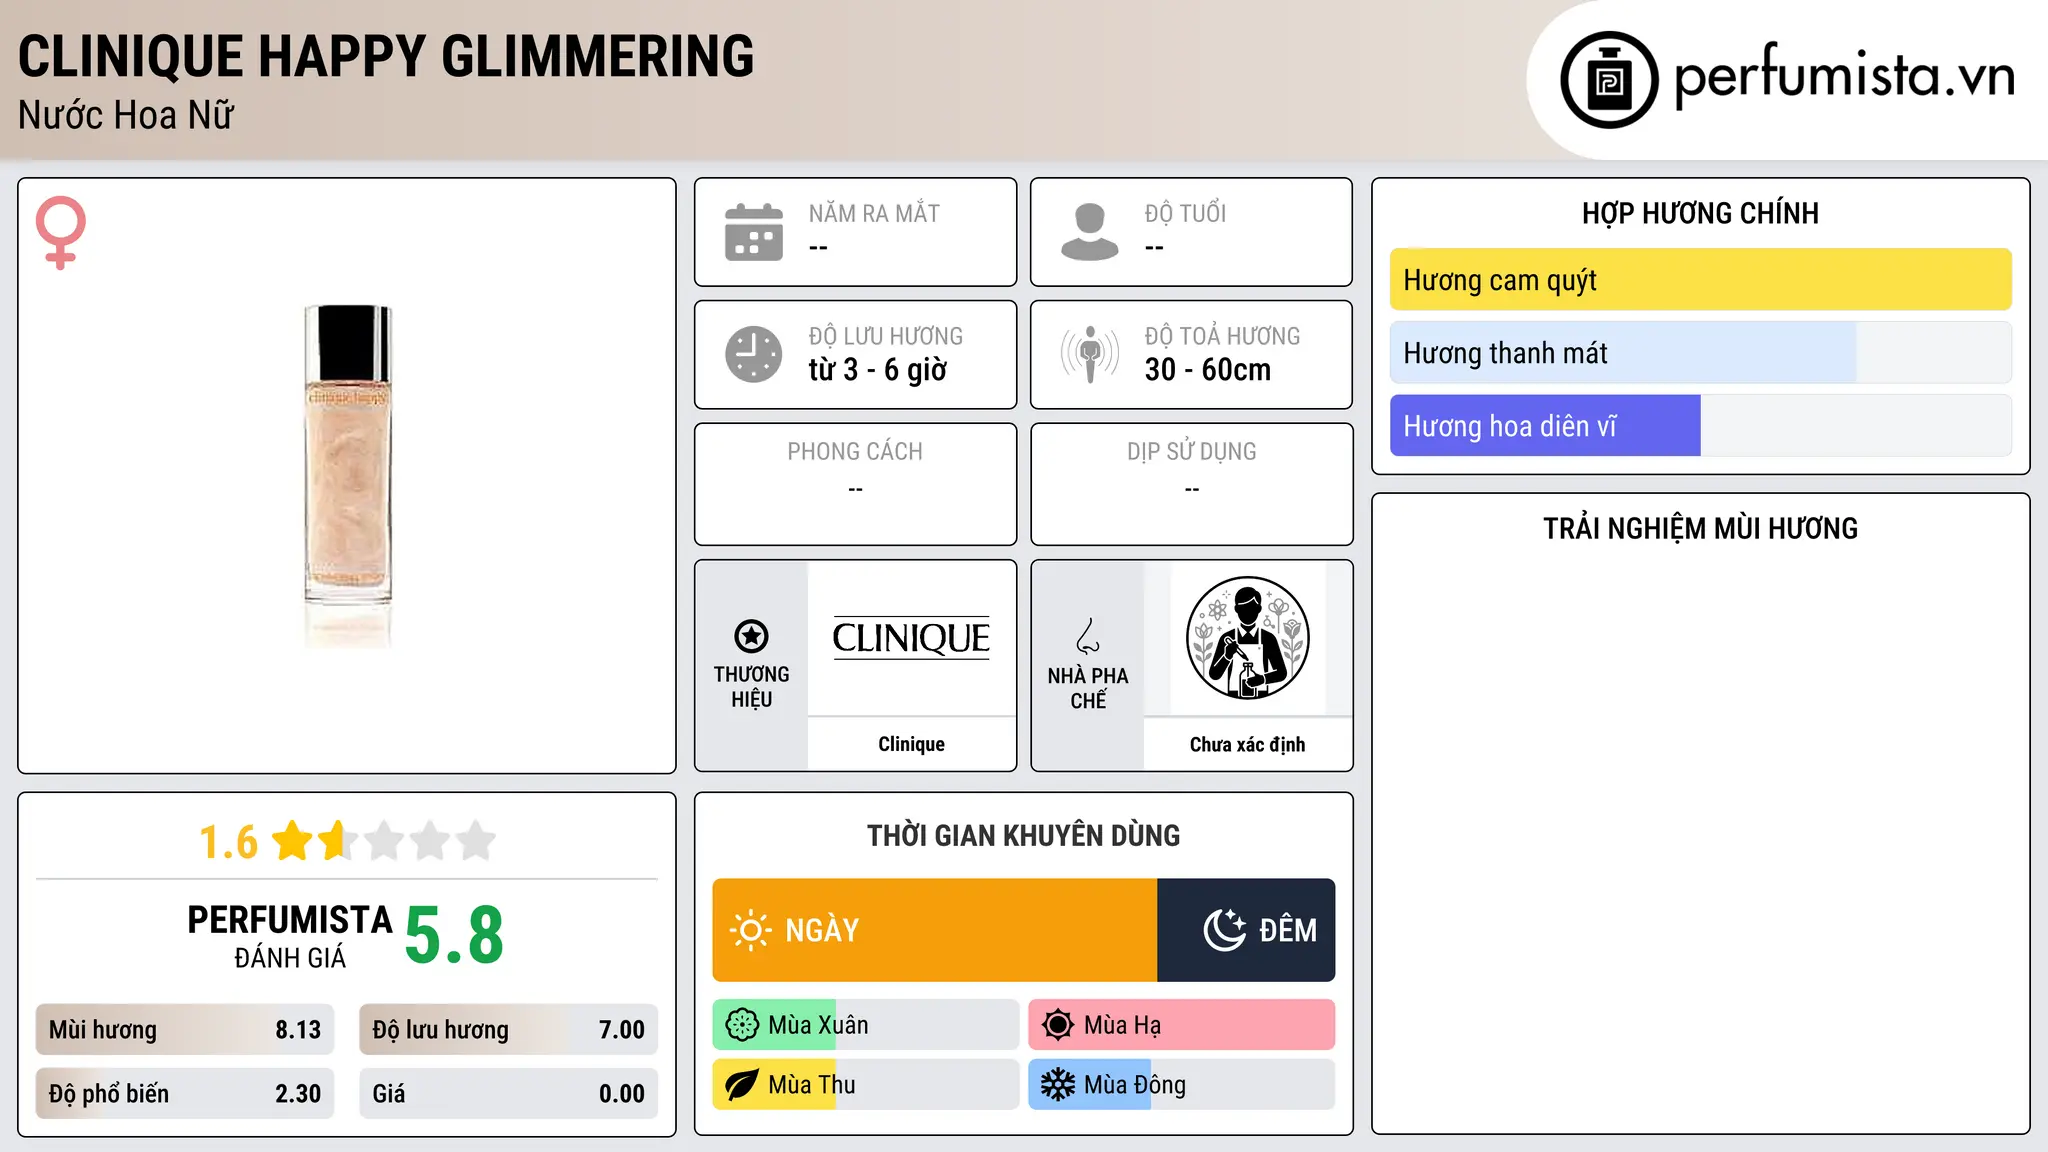Image resolution: width=2048 pixels, height=1152 pixels.
Task: Click the Mùa Xuân season label
Action: tap(818, 1025)
